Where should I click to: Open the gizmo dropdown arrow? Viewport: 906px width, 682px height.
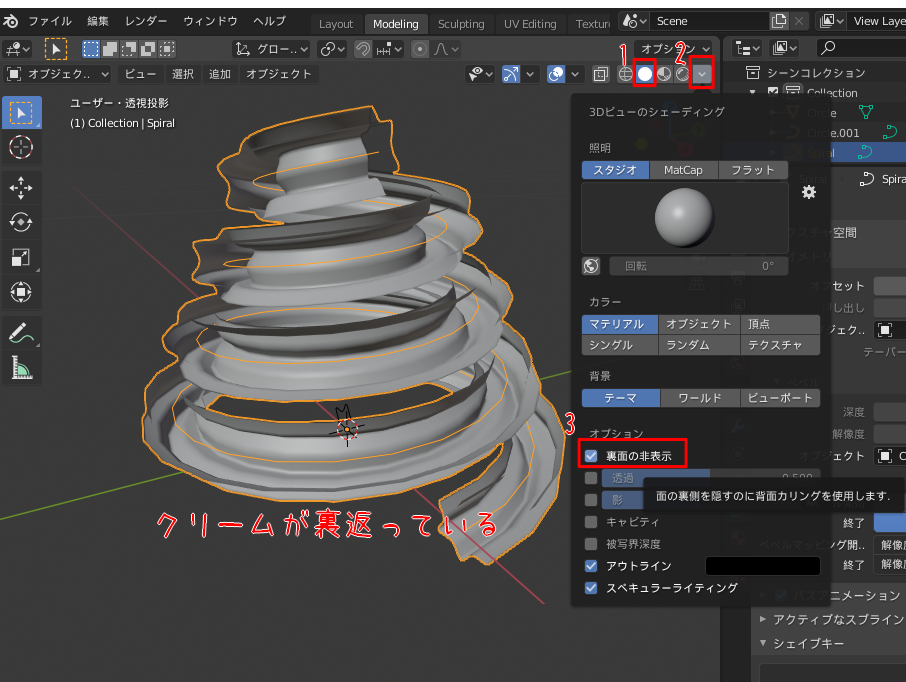530,74
